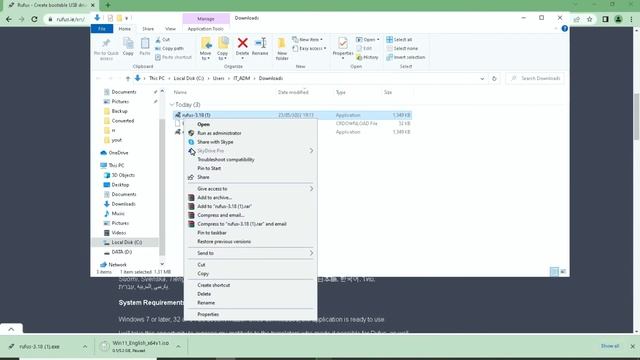
Task: Click the Up directory arrow
Action: tap(128, 78)
